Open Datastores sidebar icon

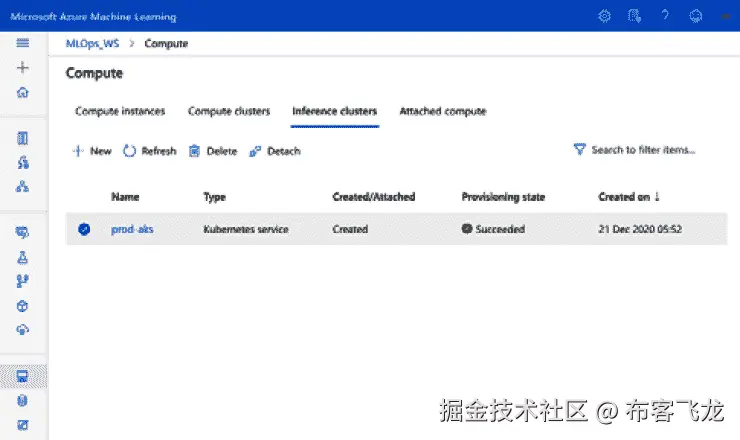tap(23, 401)
